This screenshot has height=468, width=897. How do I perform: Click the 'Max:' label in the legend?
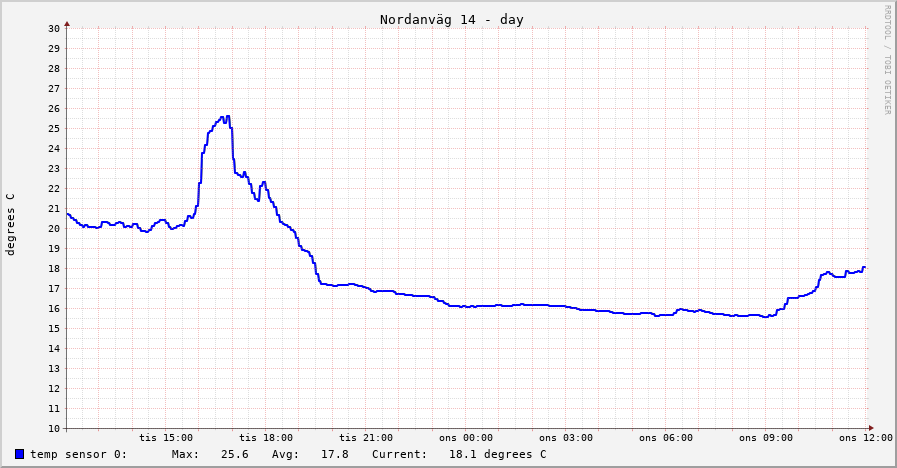185,454
